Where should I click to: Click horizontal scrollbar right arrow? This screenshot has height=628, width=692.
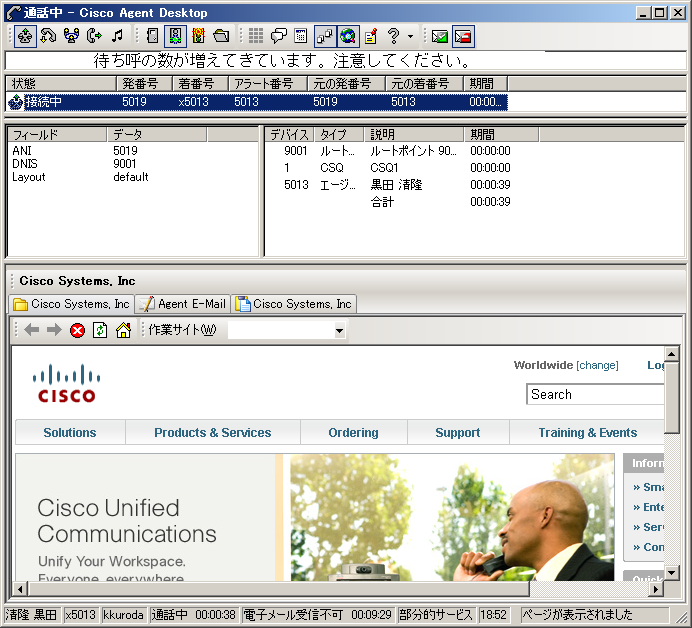[x=656, y=589]
